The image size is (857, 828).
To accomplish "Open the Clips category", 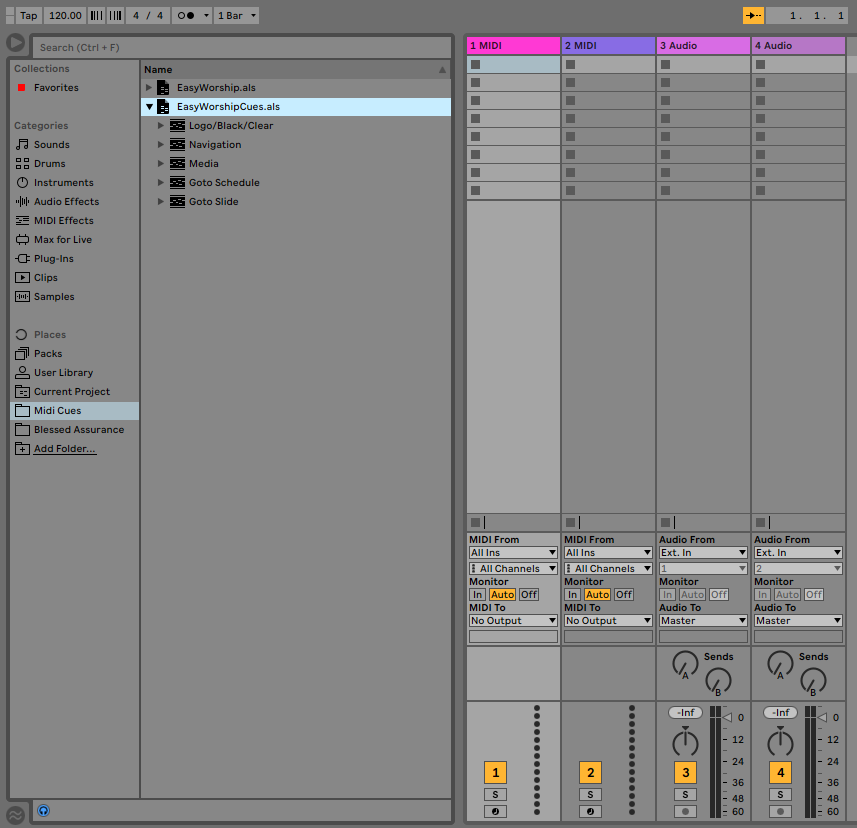I will (45, 278).
